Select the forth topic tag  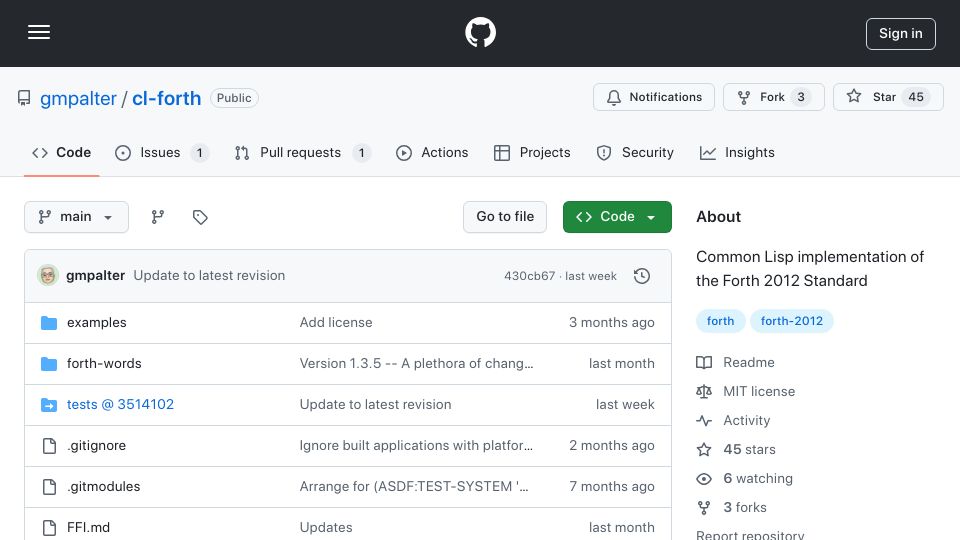coord(721,321)
